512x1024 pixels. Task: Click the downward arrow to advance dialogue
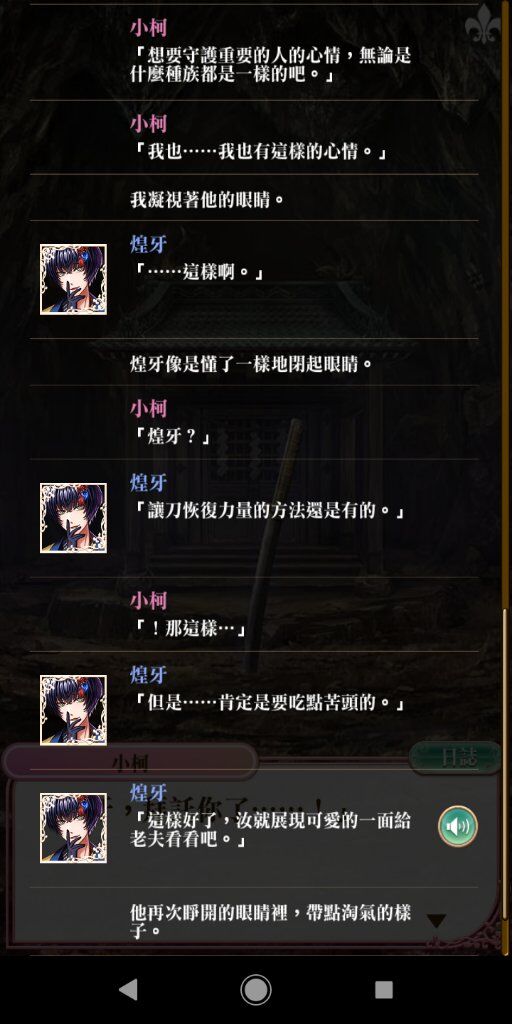coord(436,921)
